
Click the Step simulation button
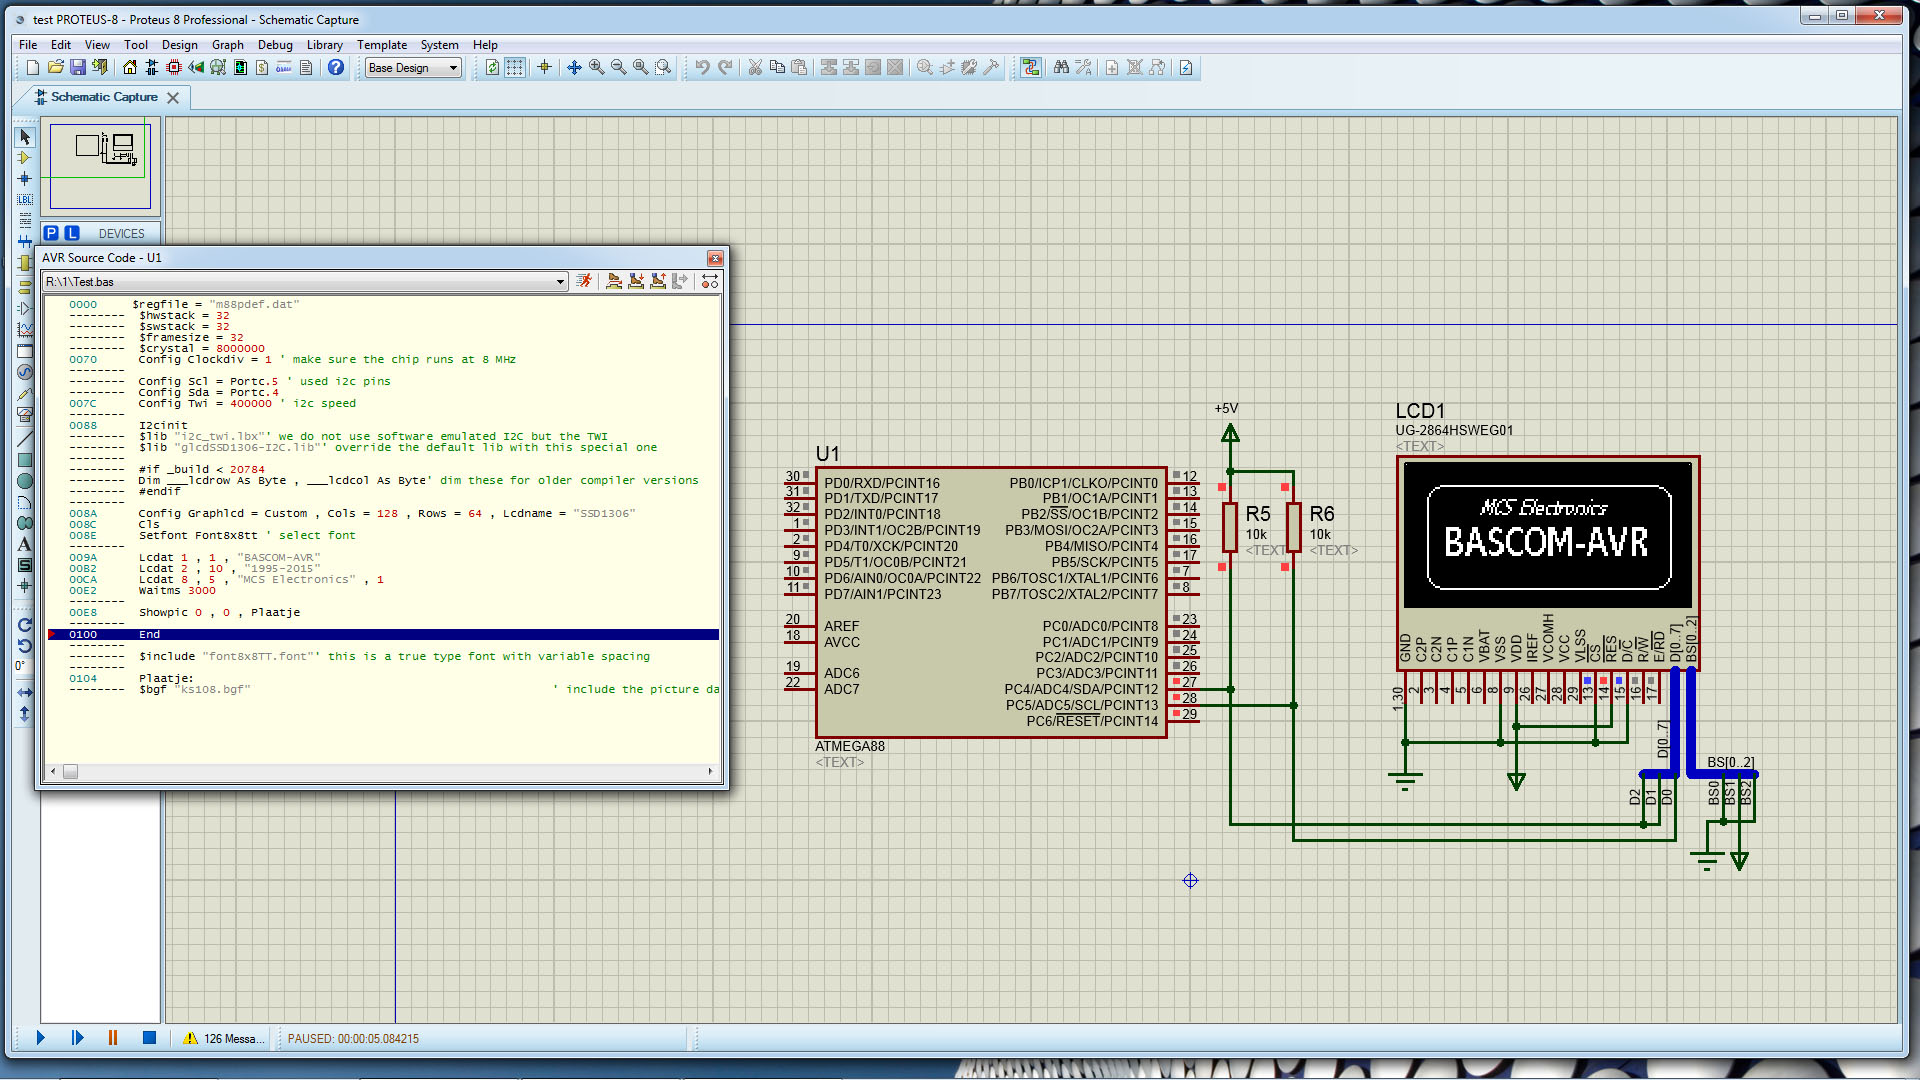pyautogui.click(x=77, y=1038)
